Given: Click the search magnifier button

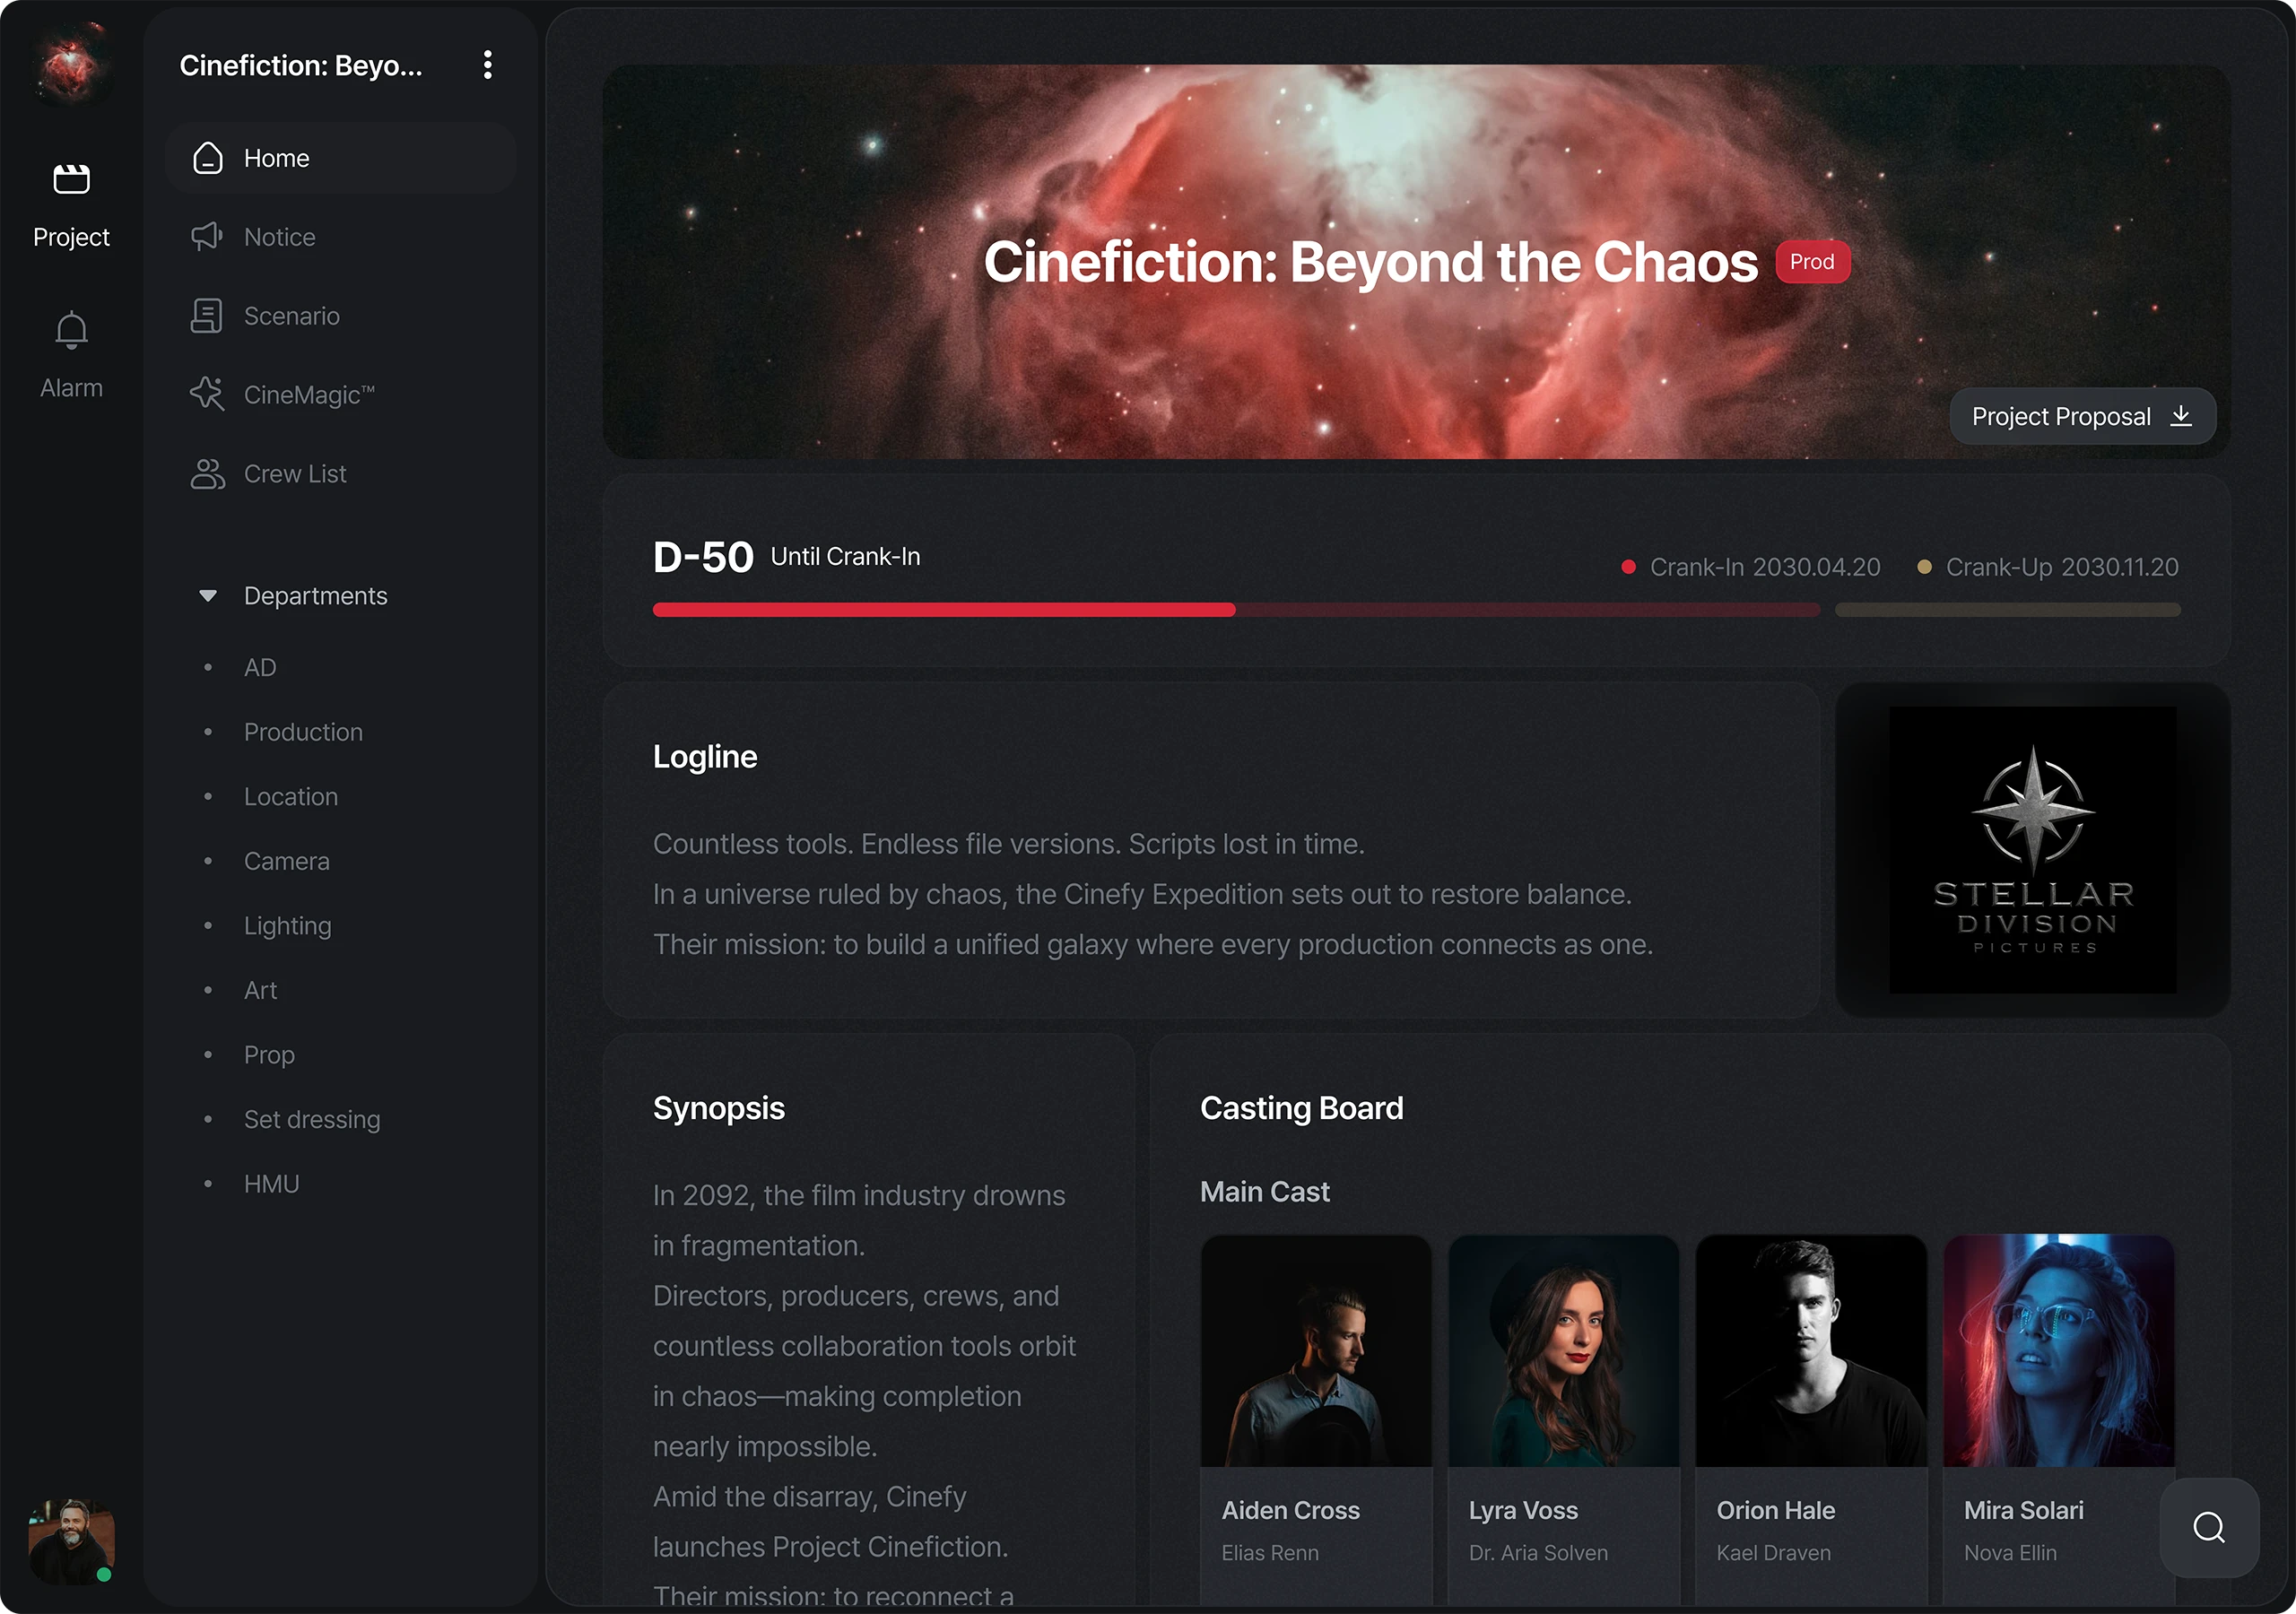Looking at the screenshot, I should [2209, 1527].
